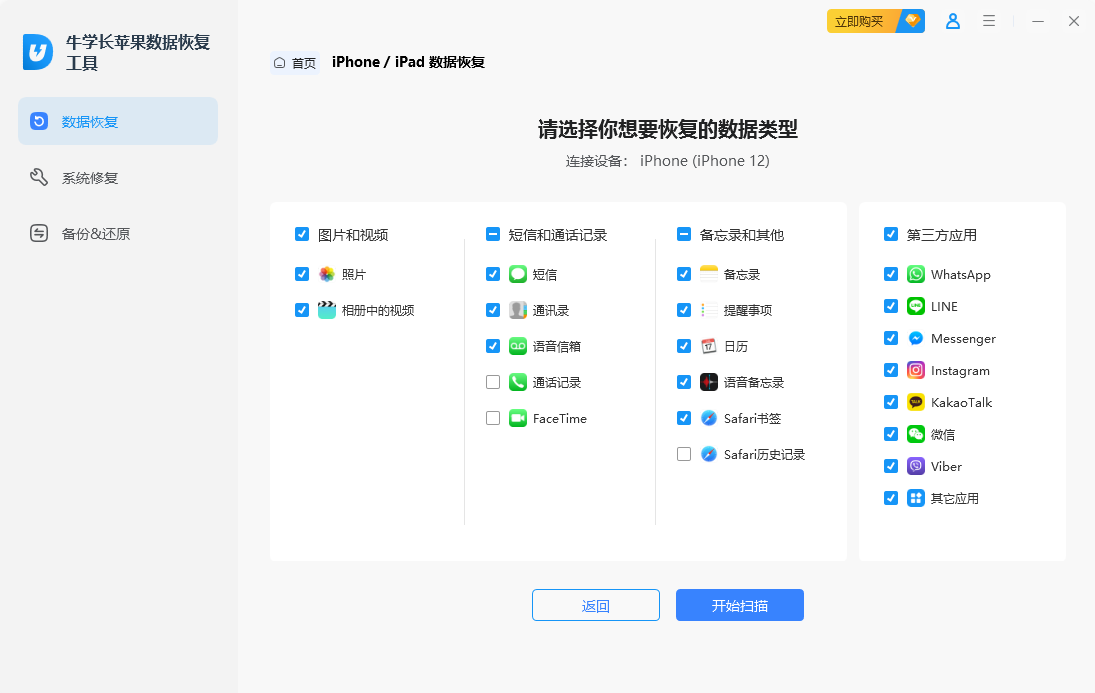Click the user account icon at top
The image size is (1095, 693).
952,21
